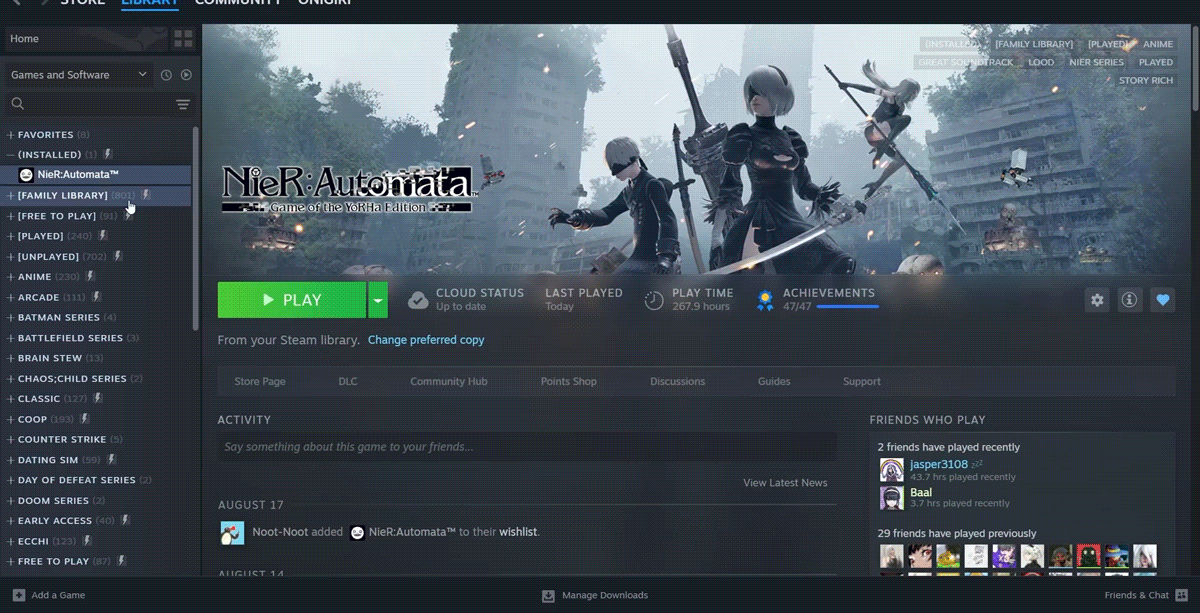Image resolution: width=1200 pixels, height=613 pixels.
Task: Click Change preferred copy link
Action: click(x=426, y=340)
